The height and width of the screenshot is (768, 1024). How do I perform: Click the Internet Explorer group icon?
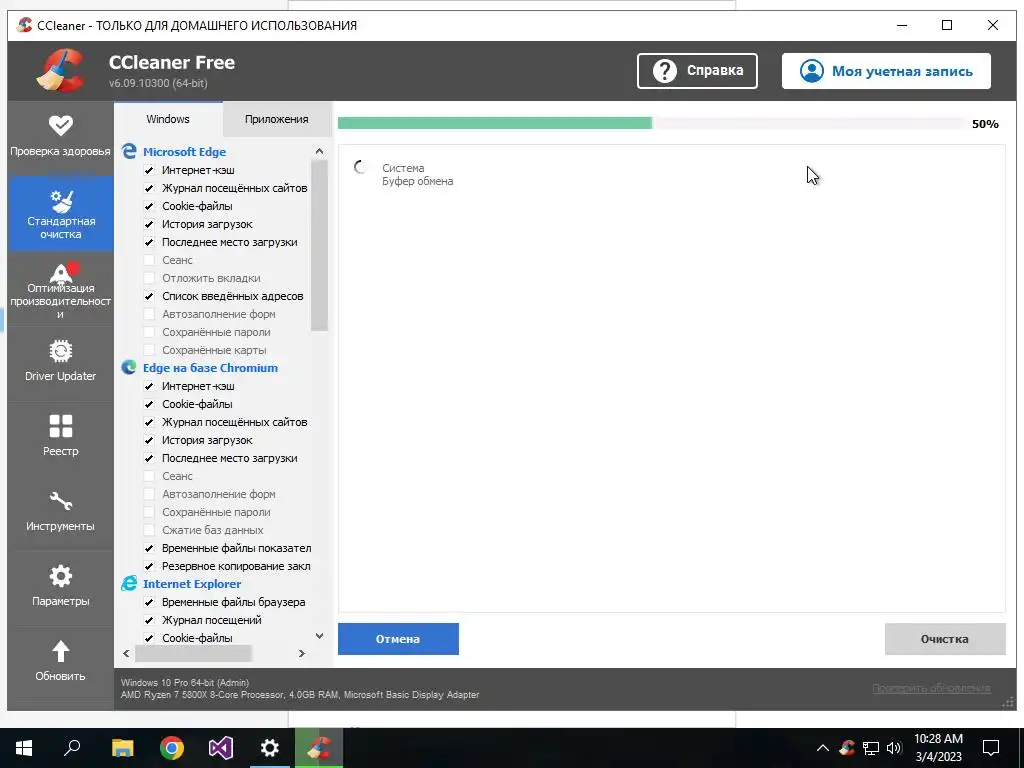(x=129, y=584)
